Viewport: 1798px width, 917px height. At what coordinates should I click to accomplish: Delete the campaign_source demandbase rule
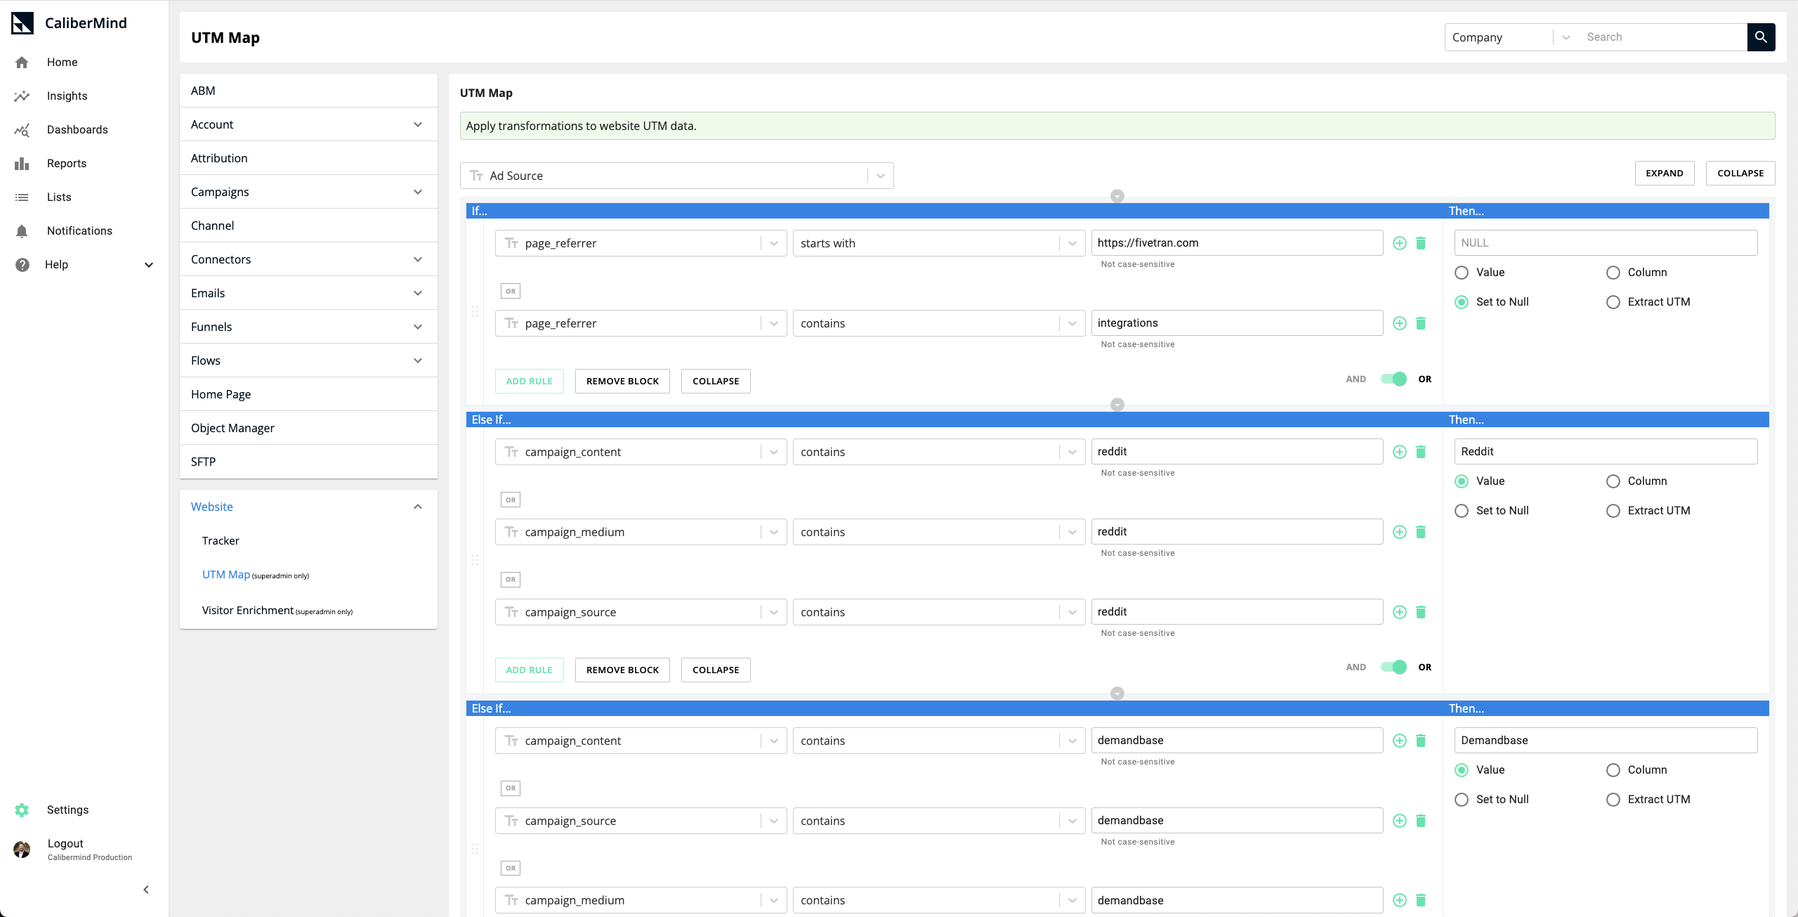(x=1421, y=821)
